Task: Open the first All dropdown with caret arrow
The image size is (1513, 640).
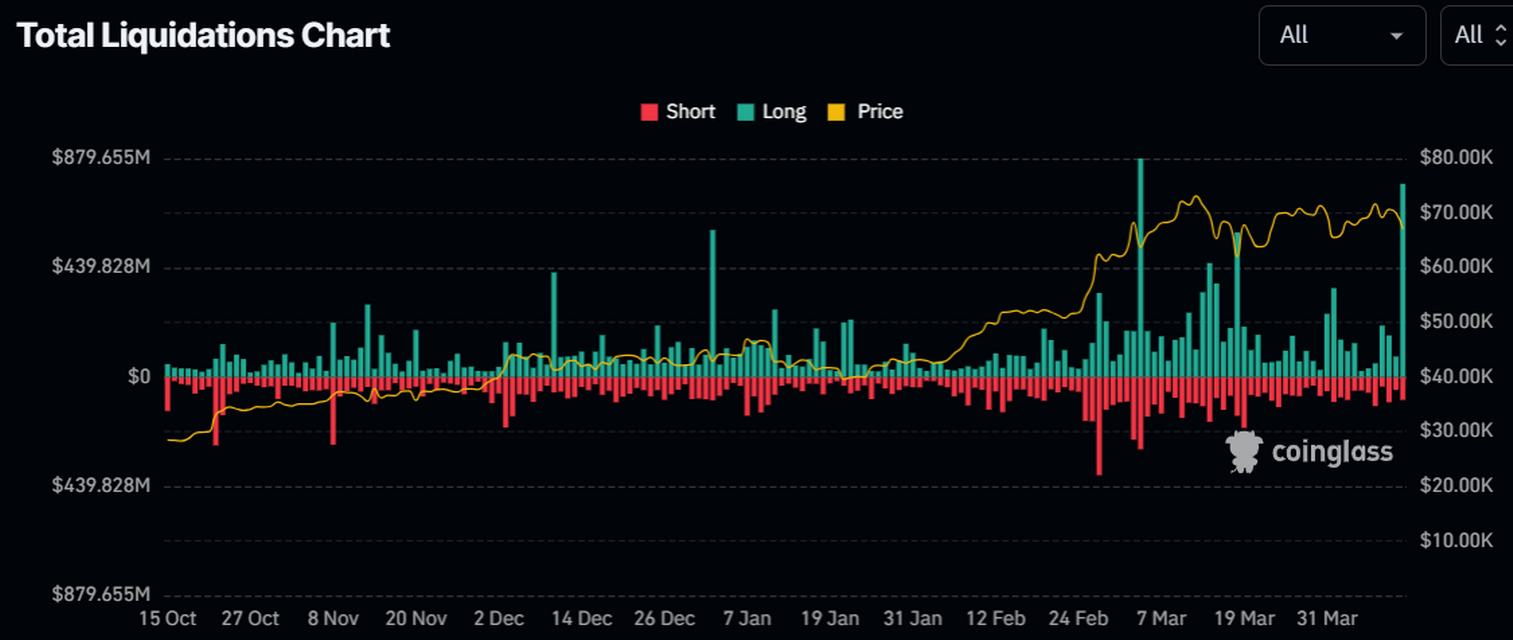Action: 1341,35
